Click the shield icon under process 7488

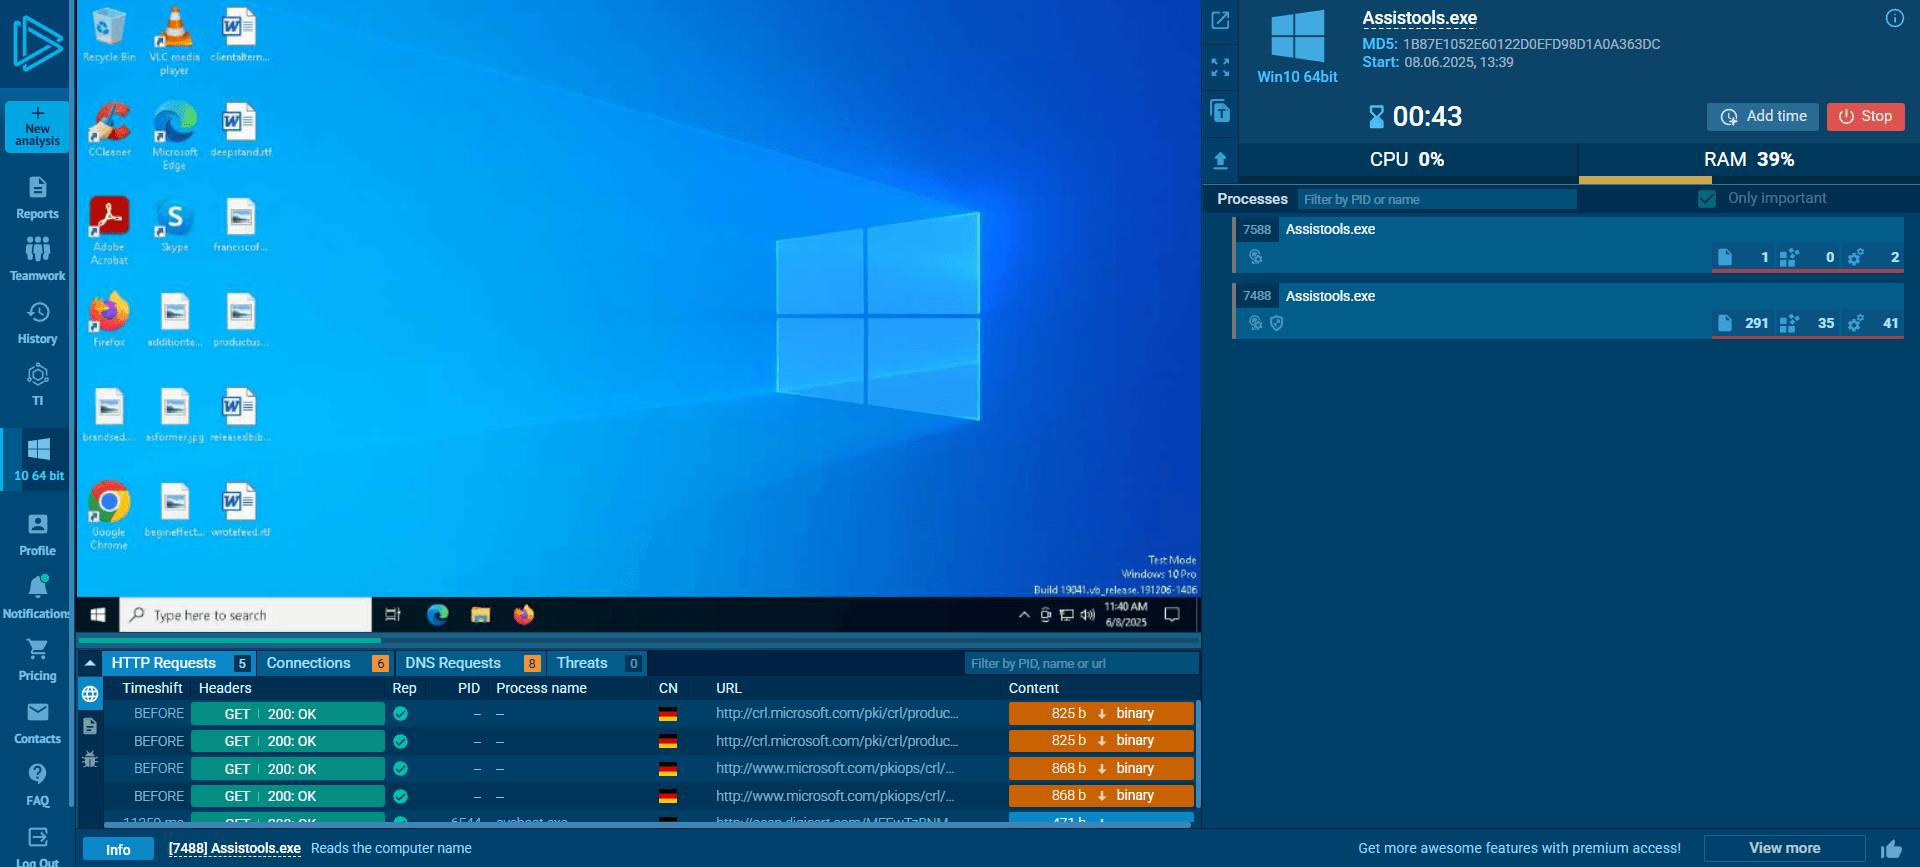[1276, 323]
